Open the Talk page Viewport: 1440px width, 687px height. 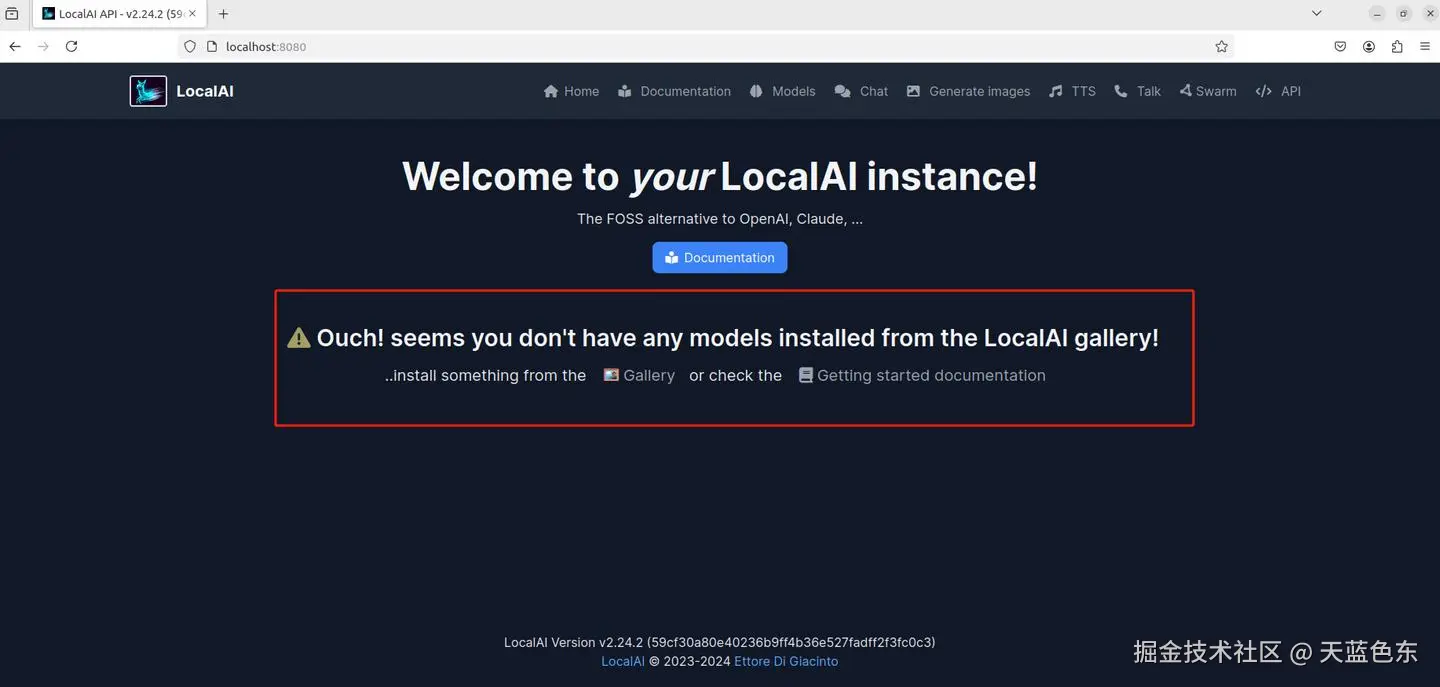coord(1137,91)
